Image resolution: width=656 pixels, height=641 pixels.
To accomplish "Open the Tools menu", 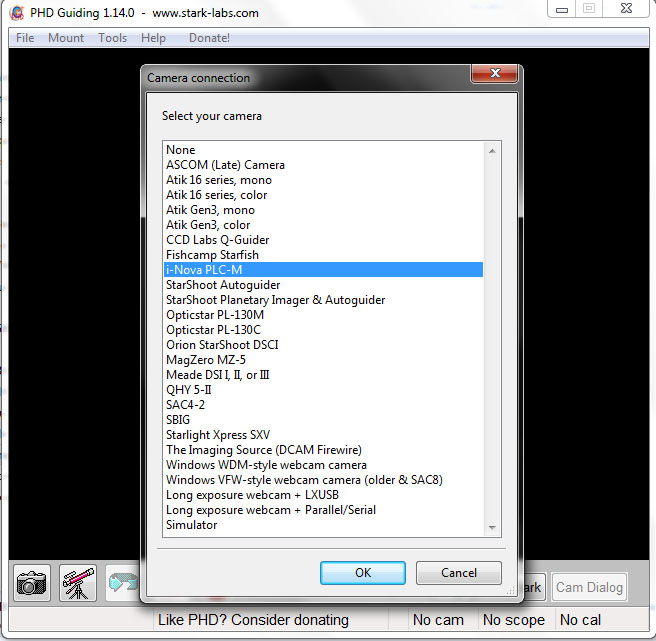I will [x=113, y=38].
